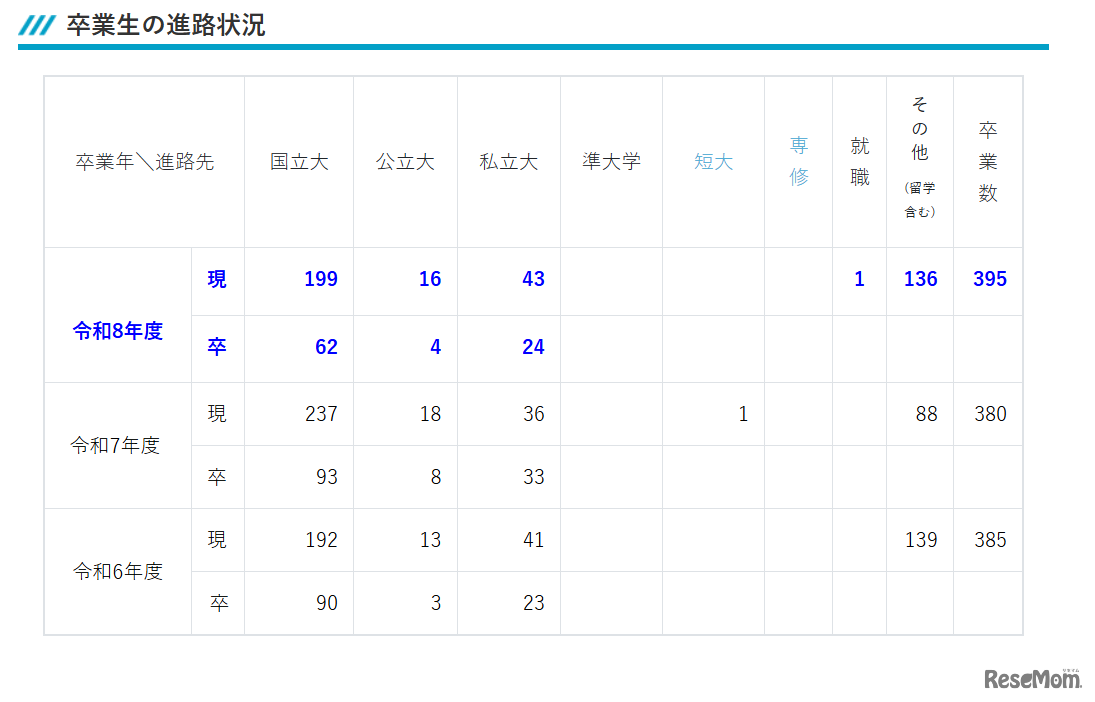Click the 卒業数 column header
This screenshot has width=1095, height=702.
pos(987,161)
